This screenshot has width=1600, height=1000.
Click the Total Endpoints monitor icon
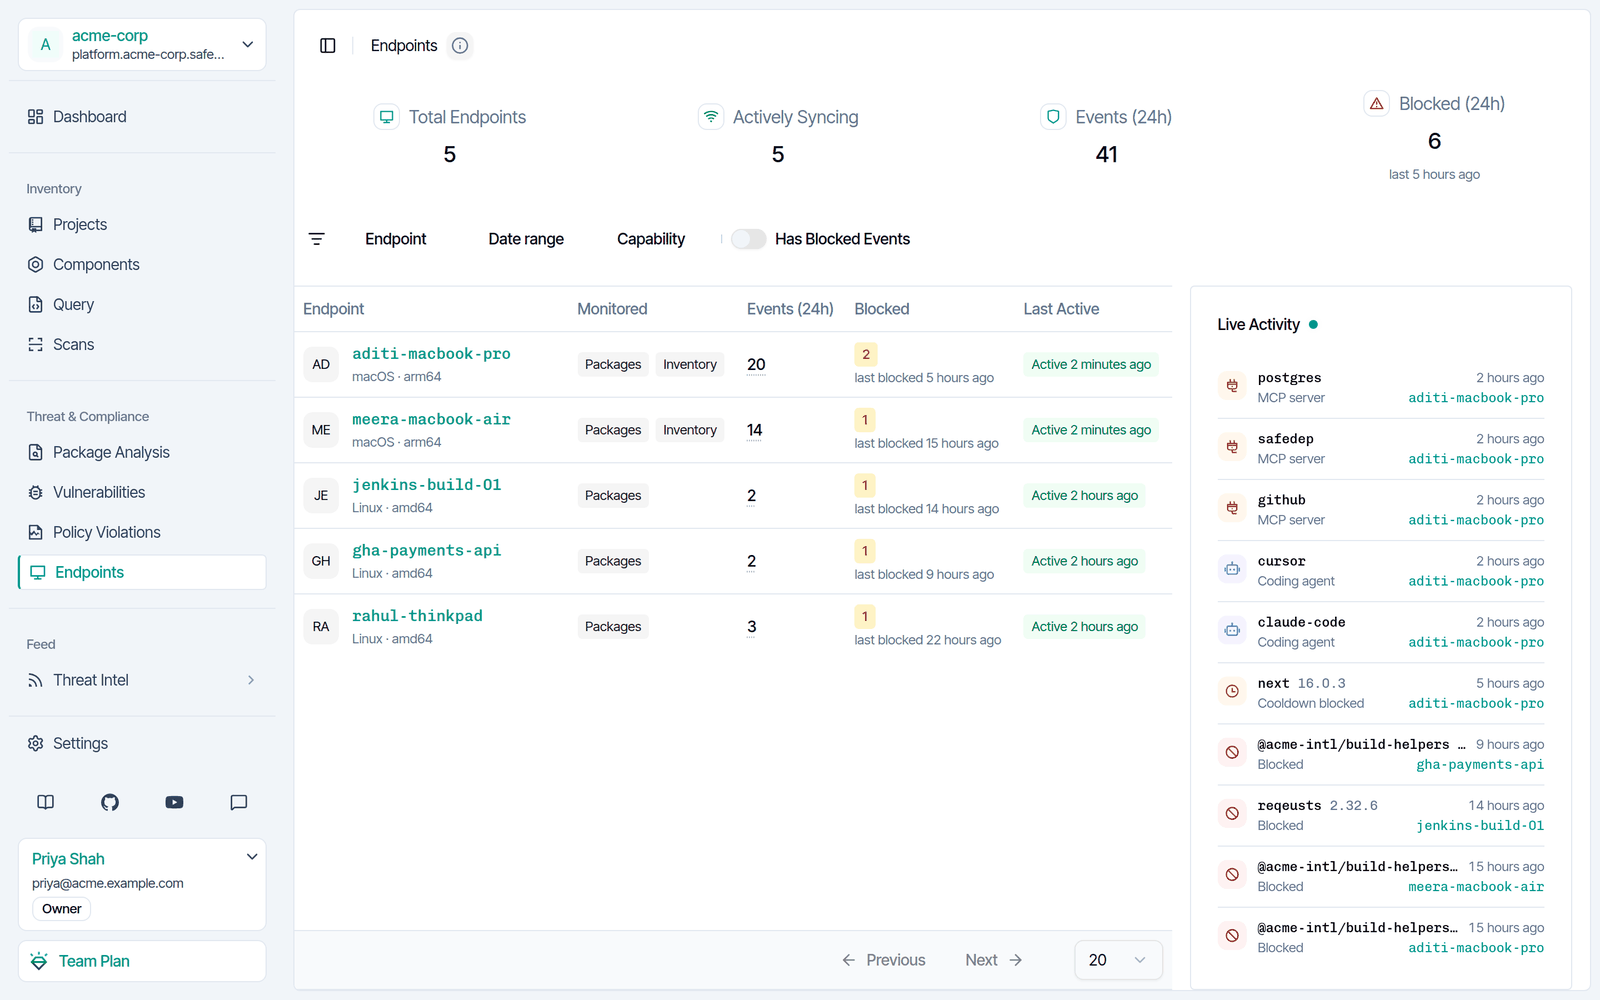click(x=386, y=117)
